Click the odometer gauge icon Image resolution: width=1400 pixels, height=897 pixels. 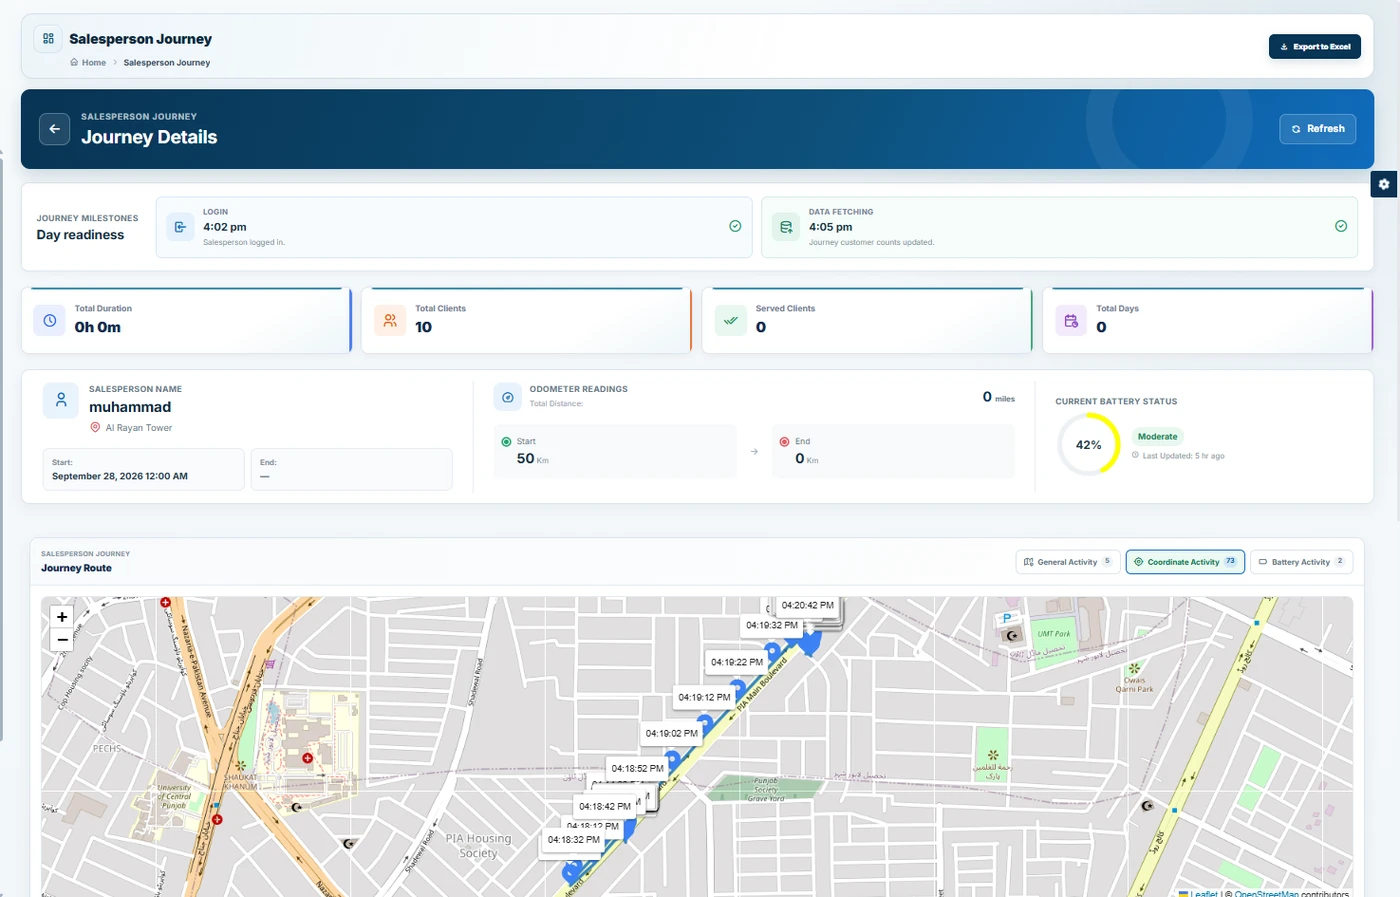click(x=508, y=397)
